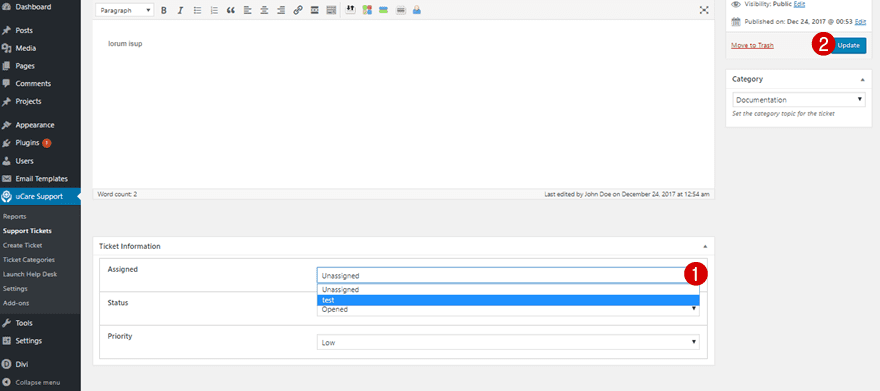This screenshot has width=880, height=391.
Task: Collapse the Category panel
Action: pyautogui.click(x=863, y=80)
